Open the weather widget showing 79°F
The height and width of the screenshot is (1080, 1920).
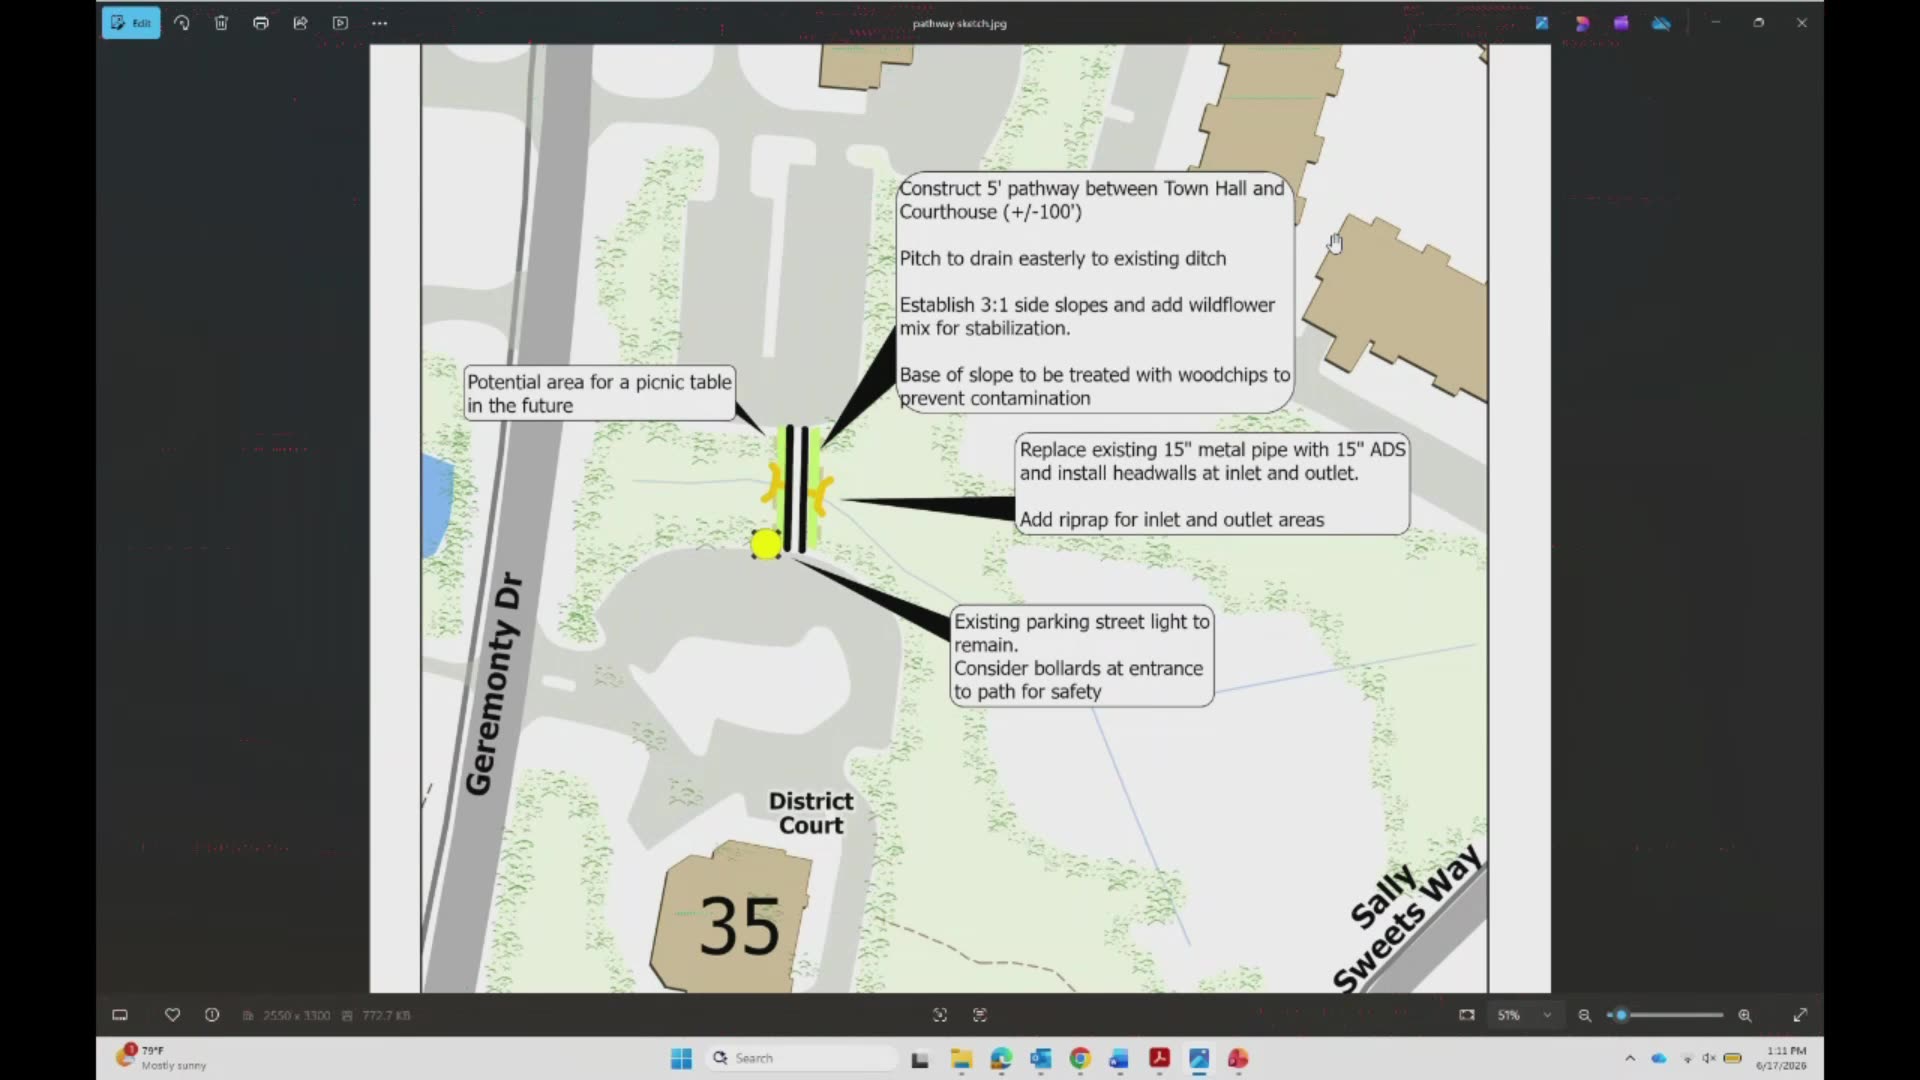pyautogui.click(x=162, y=1058)
